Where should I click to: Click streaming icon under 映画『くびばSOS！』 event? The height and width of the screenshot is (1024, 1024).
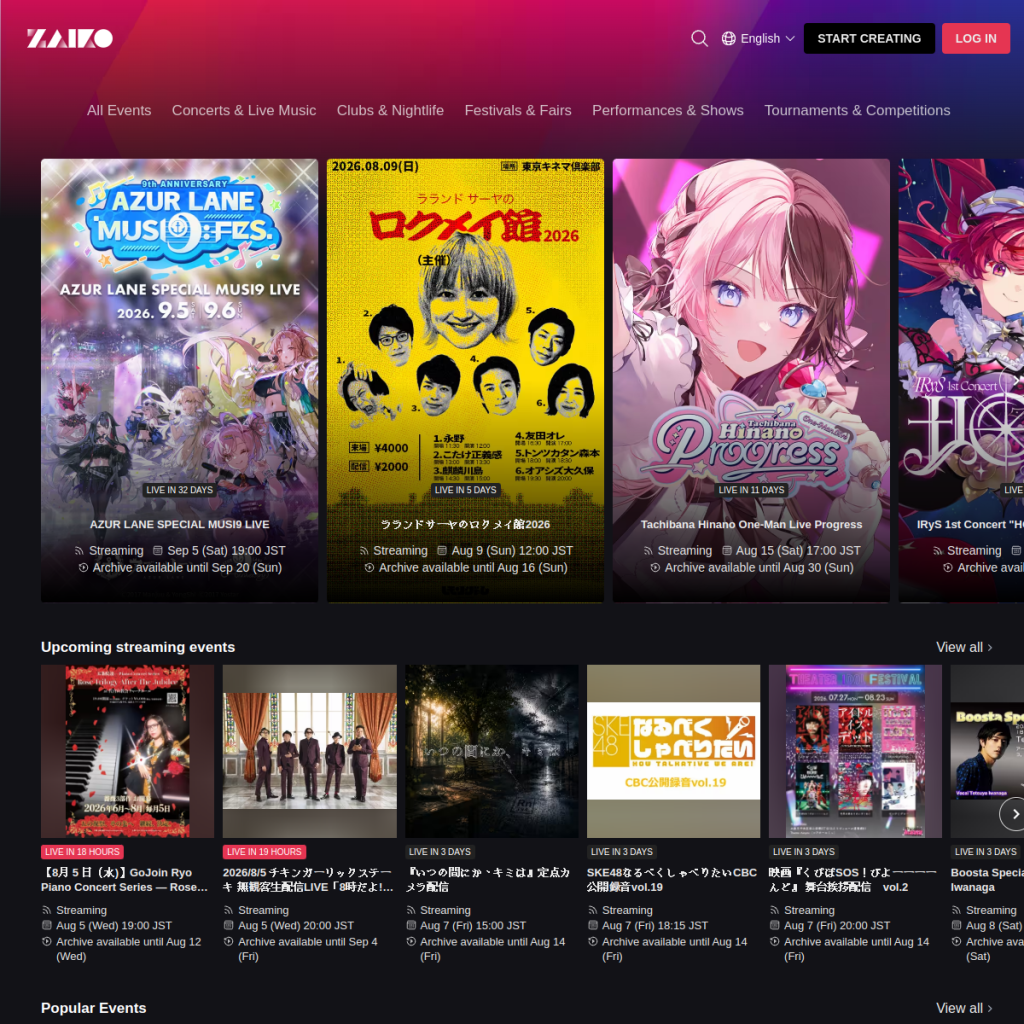coord(775,910)
